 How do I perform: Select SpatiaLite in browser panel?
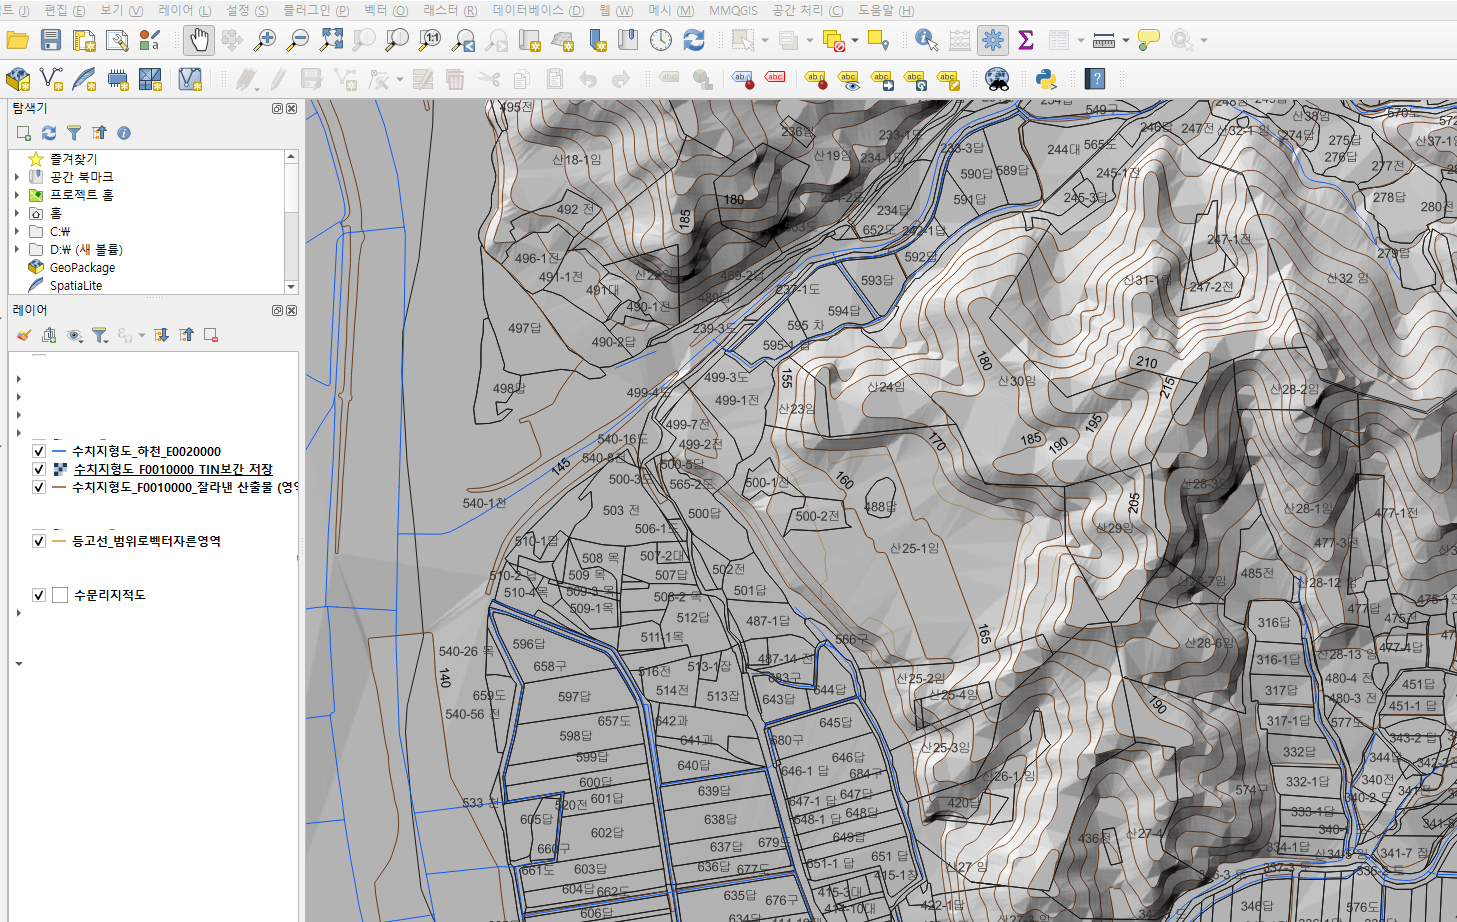[76, 285]
